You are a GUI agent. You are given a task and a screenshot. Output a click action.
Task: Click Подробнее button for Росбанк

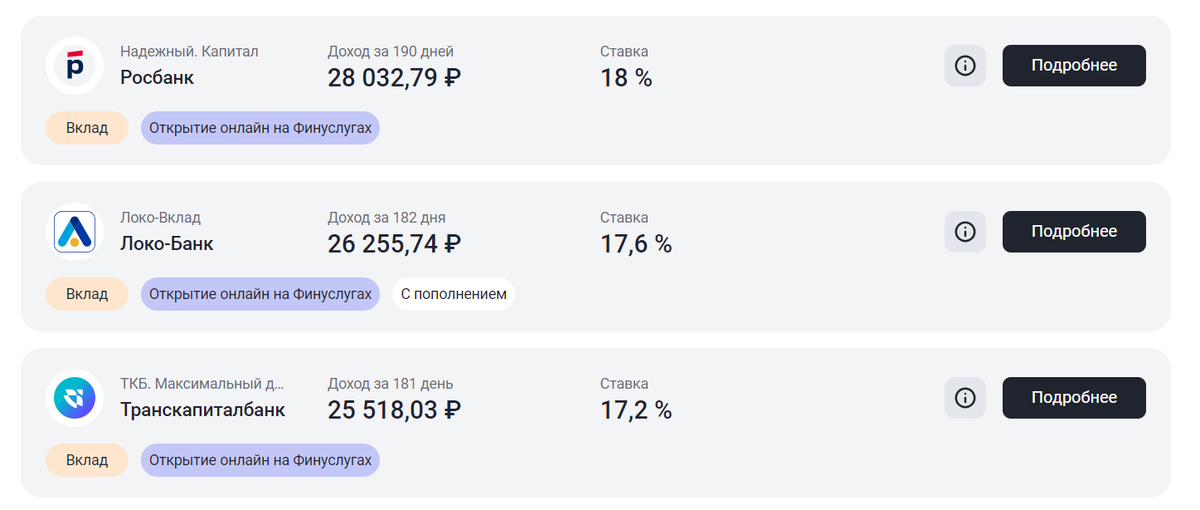(1074, 65)
